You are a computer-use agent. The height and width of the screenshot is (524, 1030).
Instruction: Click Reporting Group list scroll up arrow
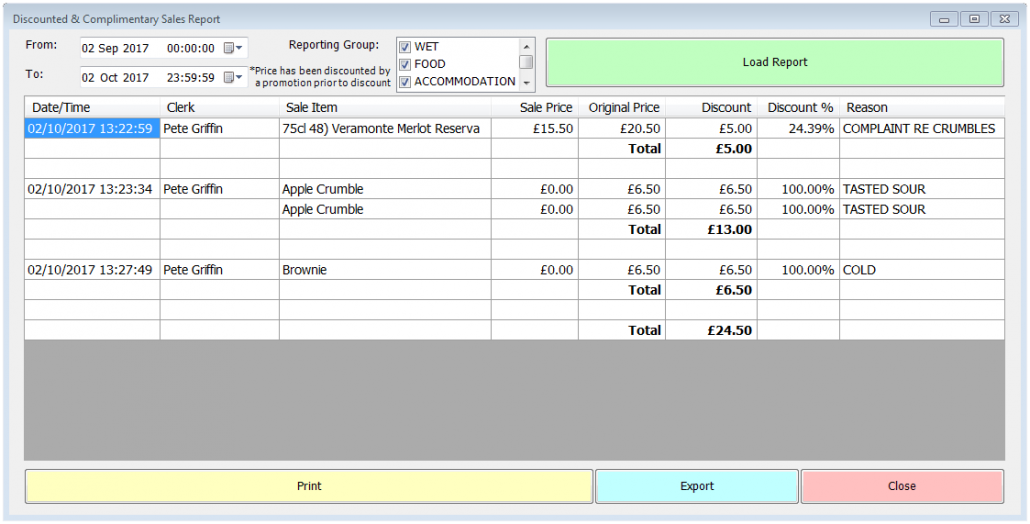point(526,47)
